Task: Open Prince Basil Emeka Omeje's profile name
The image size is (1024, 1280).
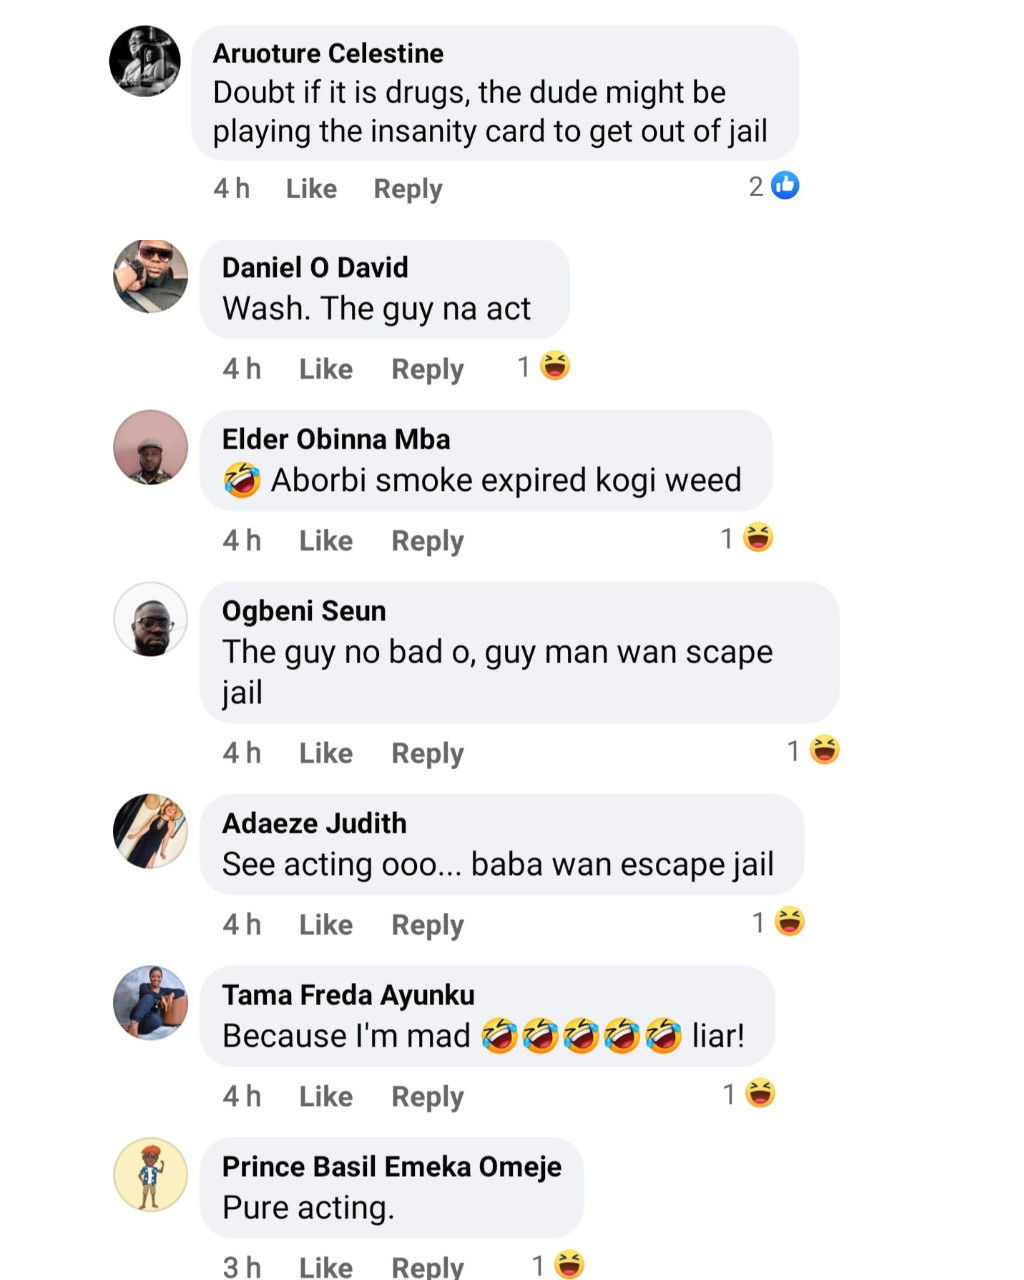Action: (391, 1167)
